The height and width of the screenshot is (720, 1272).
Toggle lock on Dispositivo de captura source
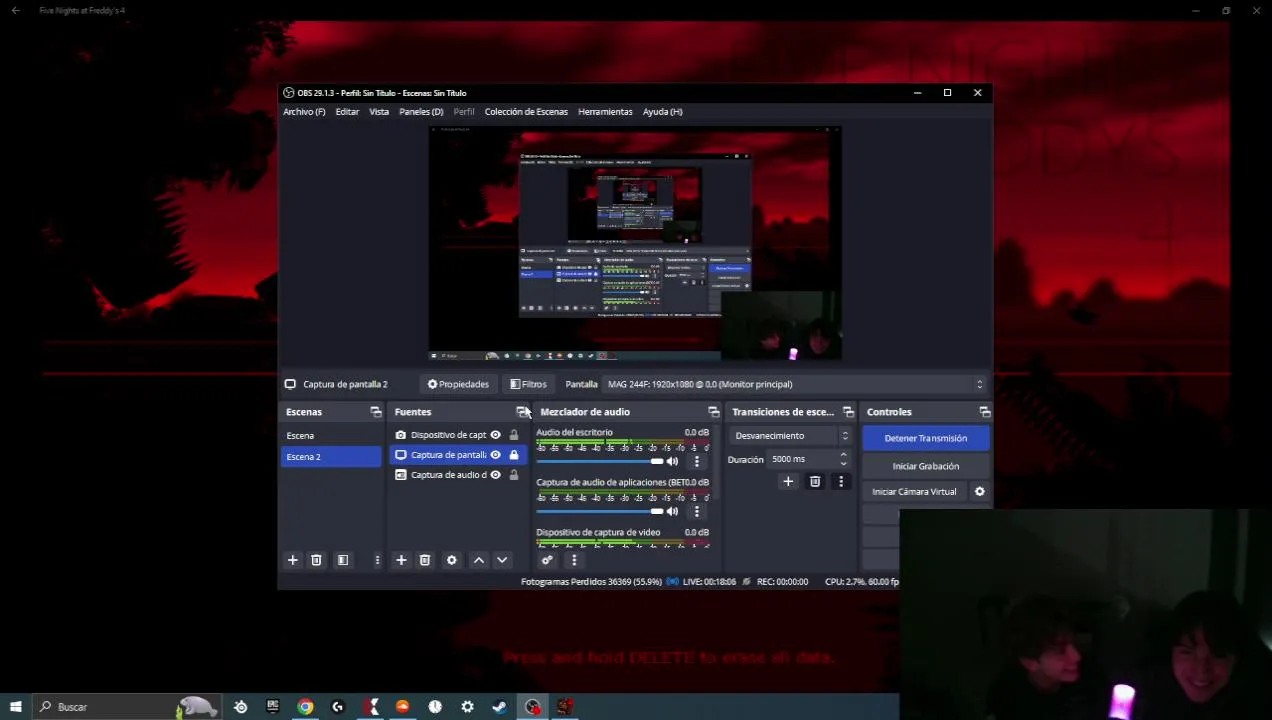[x=514, y=435]
